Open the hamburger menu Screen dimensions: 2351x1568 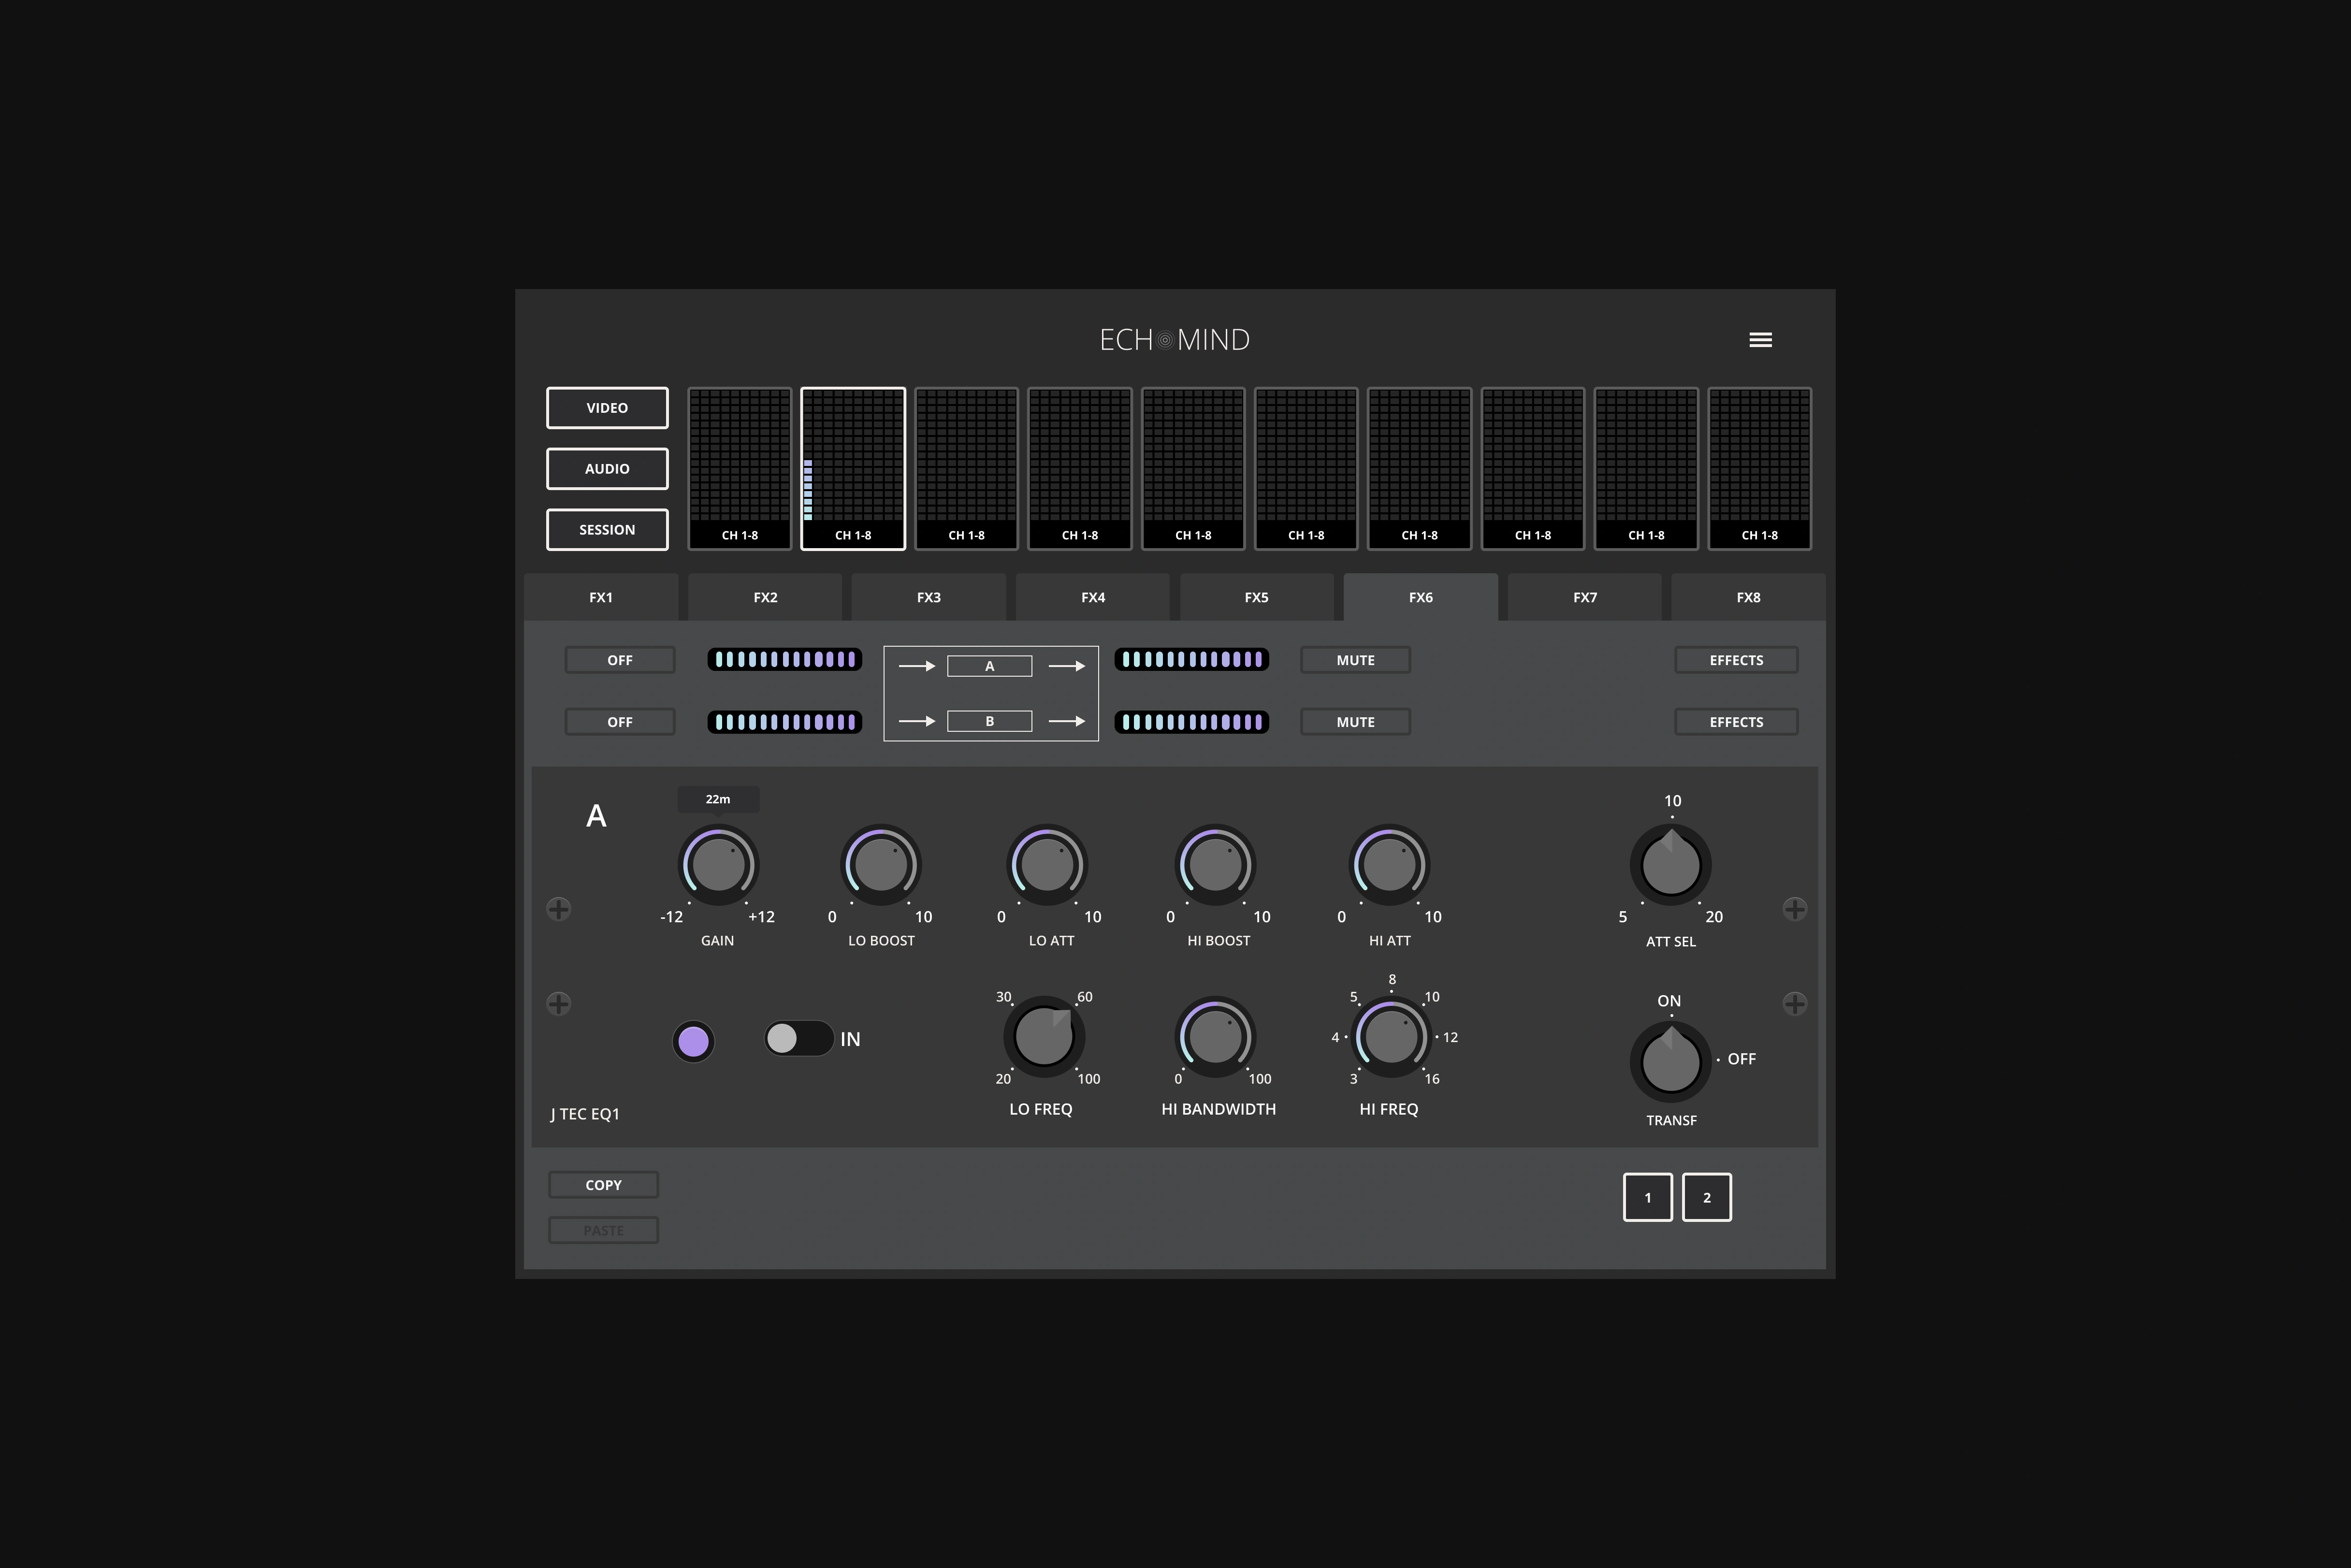(1760, 340)
